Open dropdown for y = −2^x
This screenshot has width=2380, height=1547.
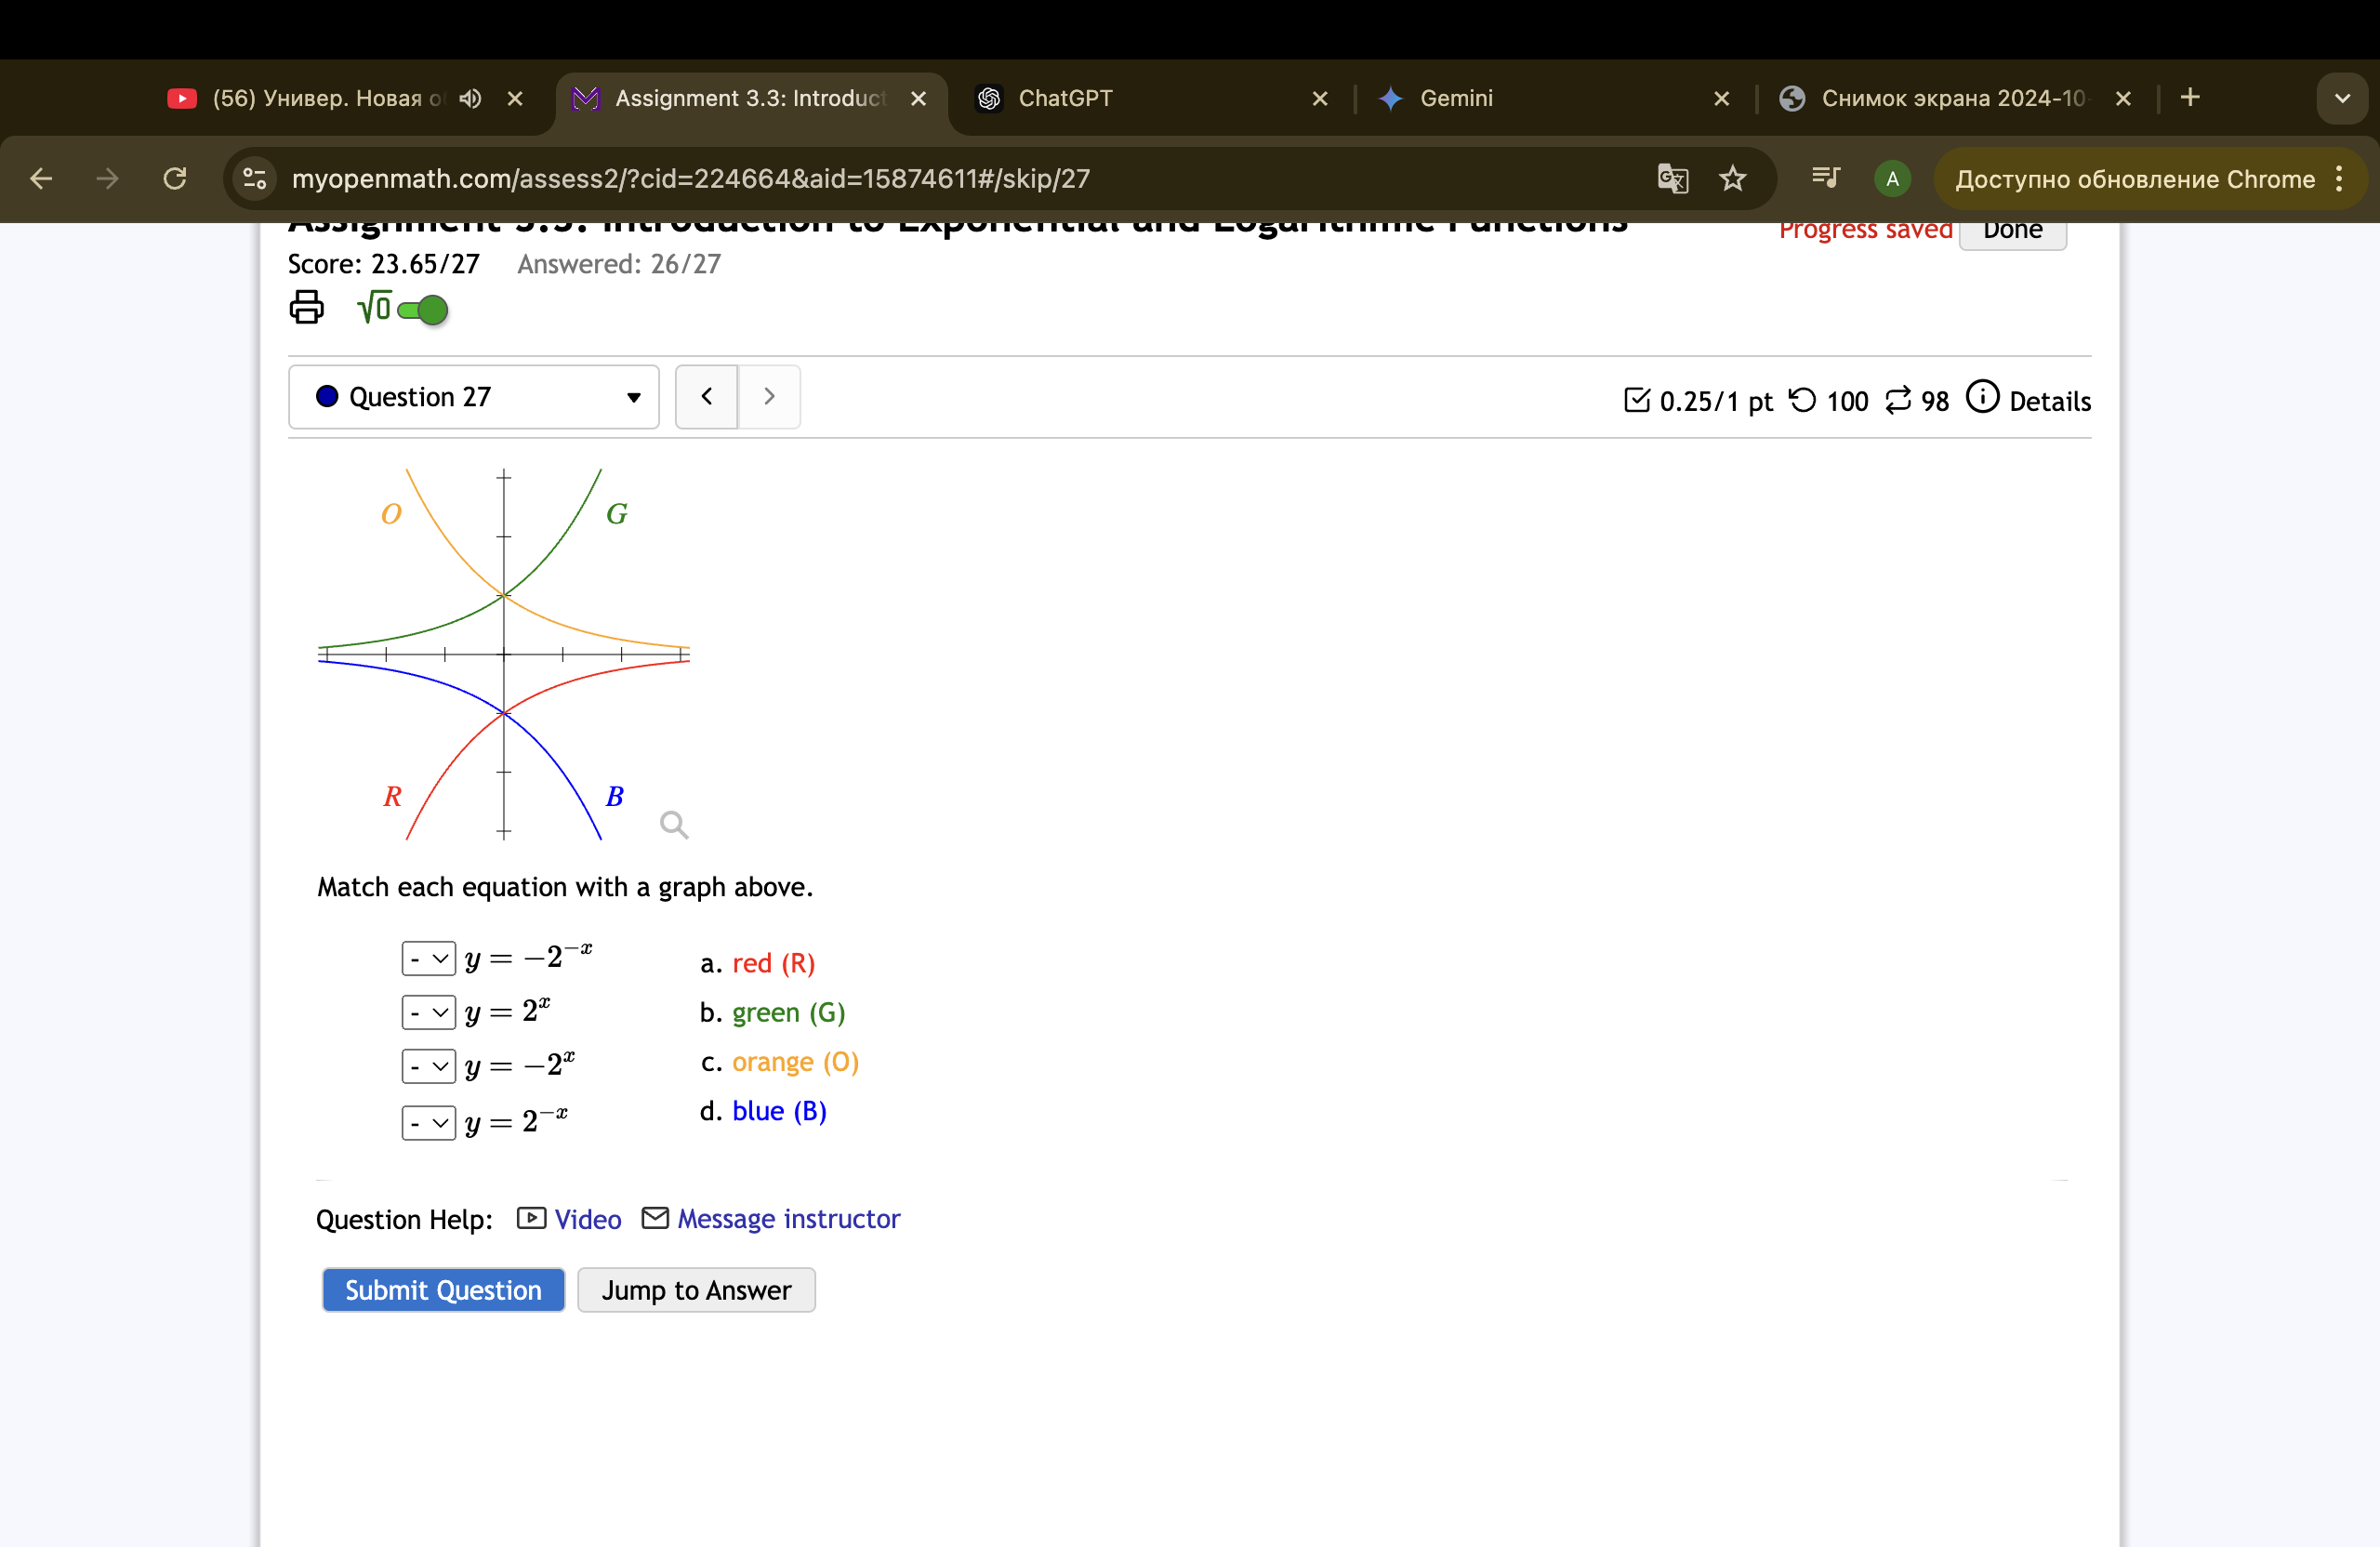(429, 1066)
